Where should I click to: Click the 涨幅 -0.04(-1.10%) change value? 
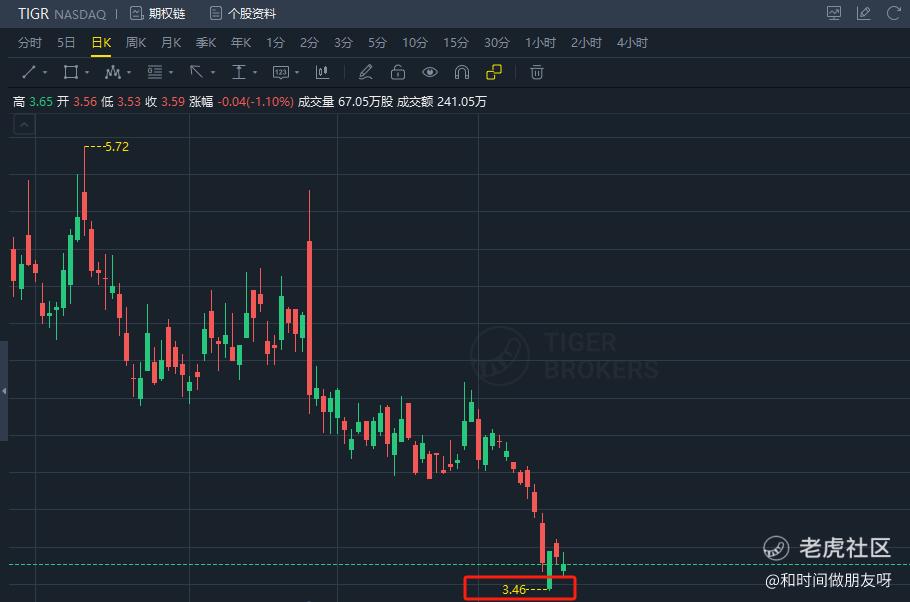[x=241, y=102]
